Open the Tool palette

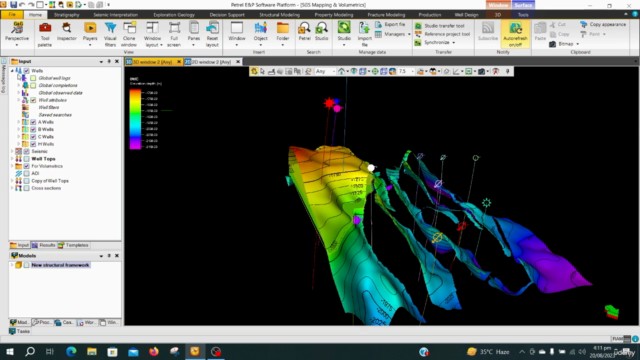pos(45,34)
